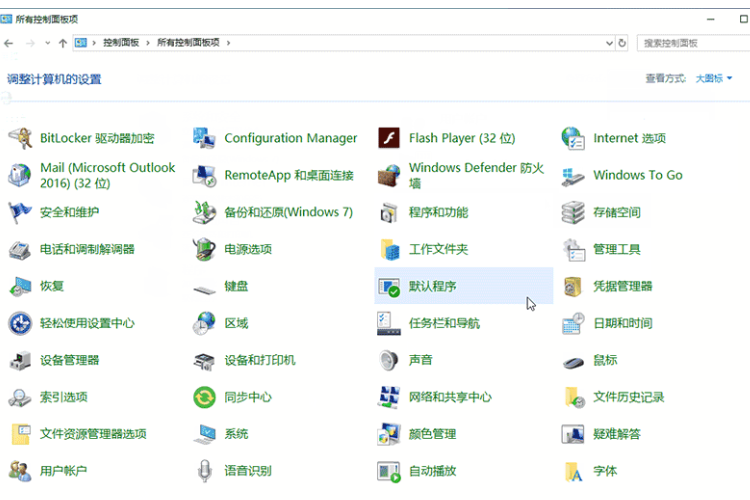Open the 同步中心 green sync icon
This screenshot has width=750, height=500.
(204, 397)
